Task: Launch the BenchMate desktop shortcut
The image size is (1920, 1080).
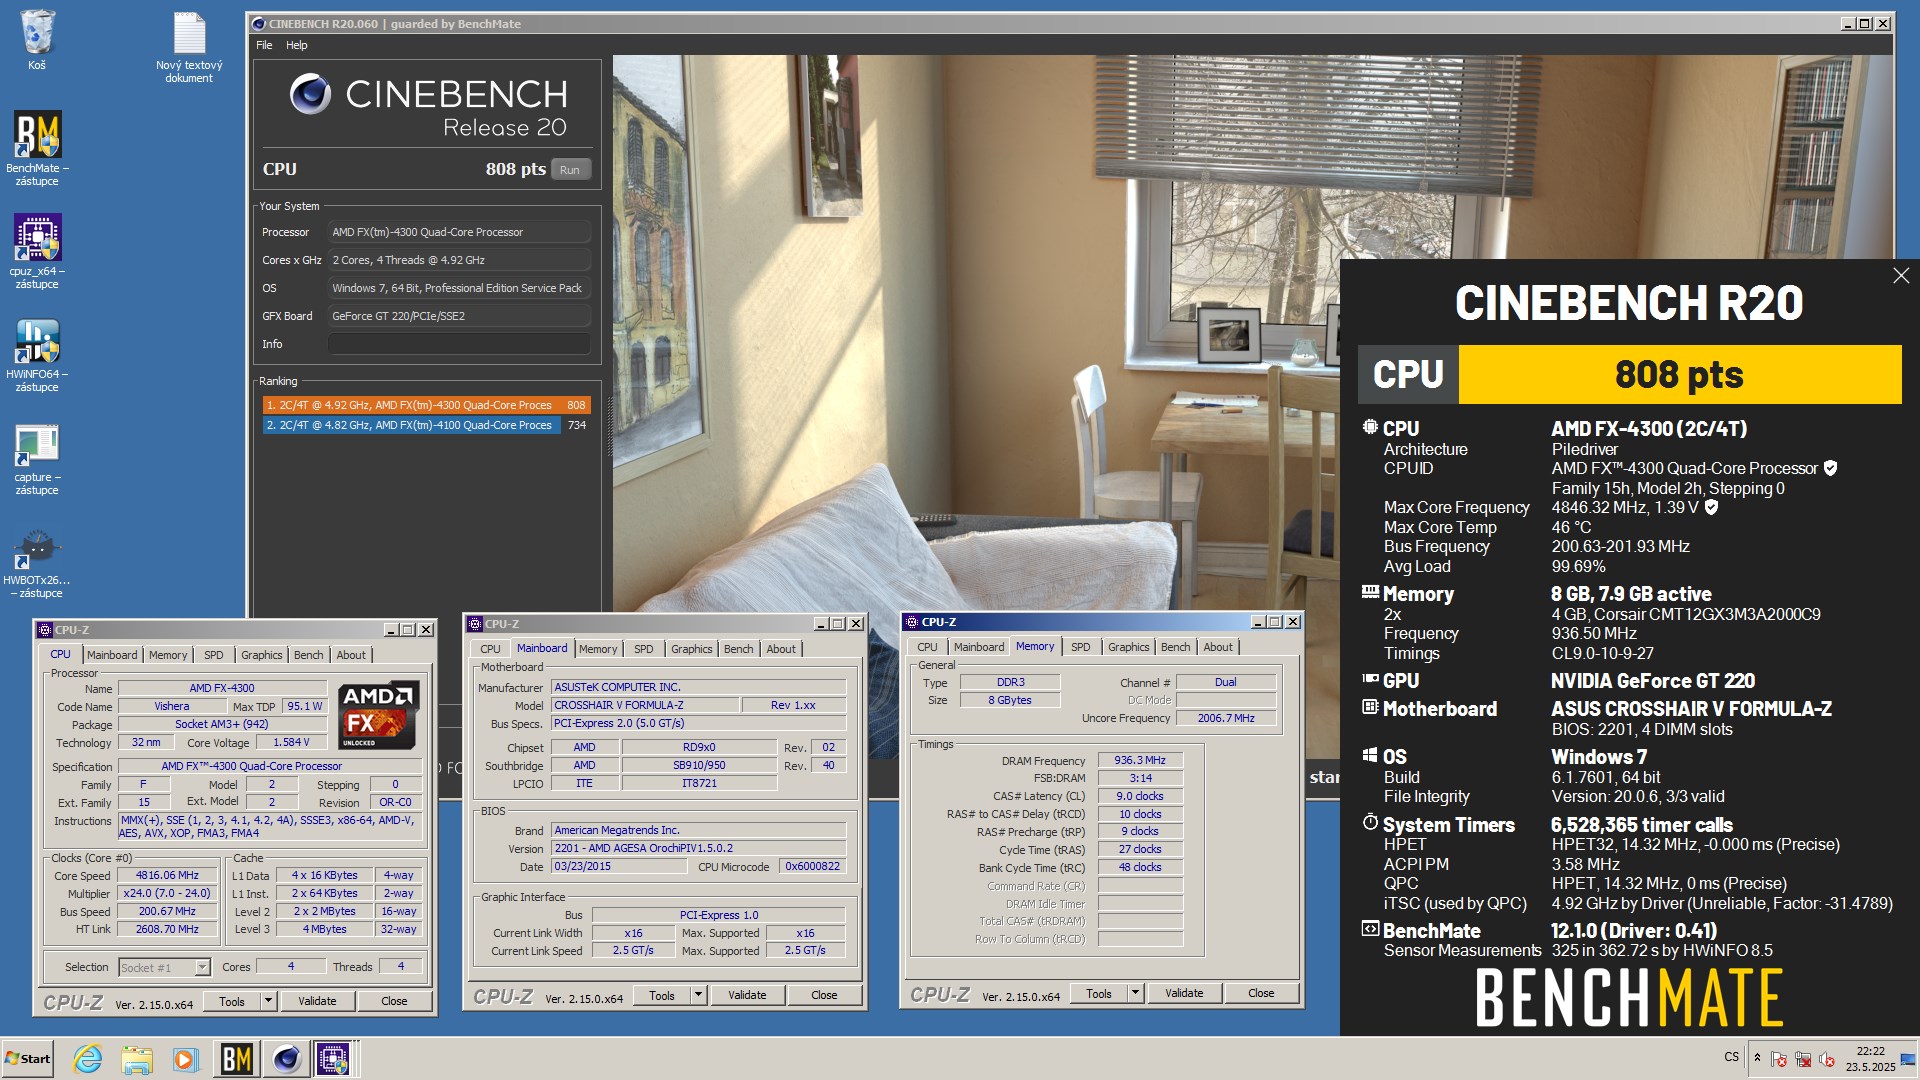Action: (x=37, y=147)
